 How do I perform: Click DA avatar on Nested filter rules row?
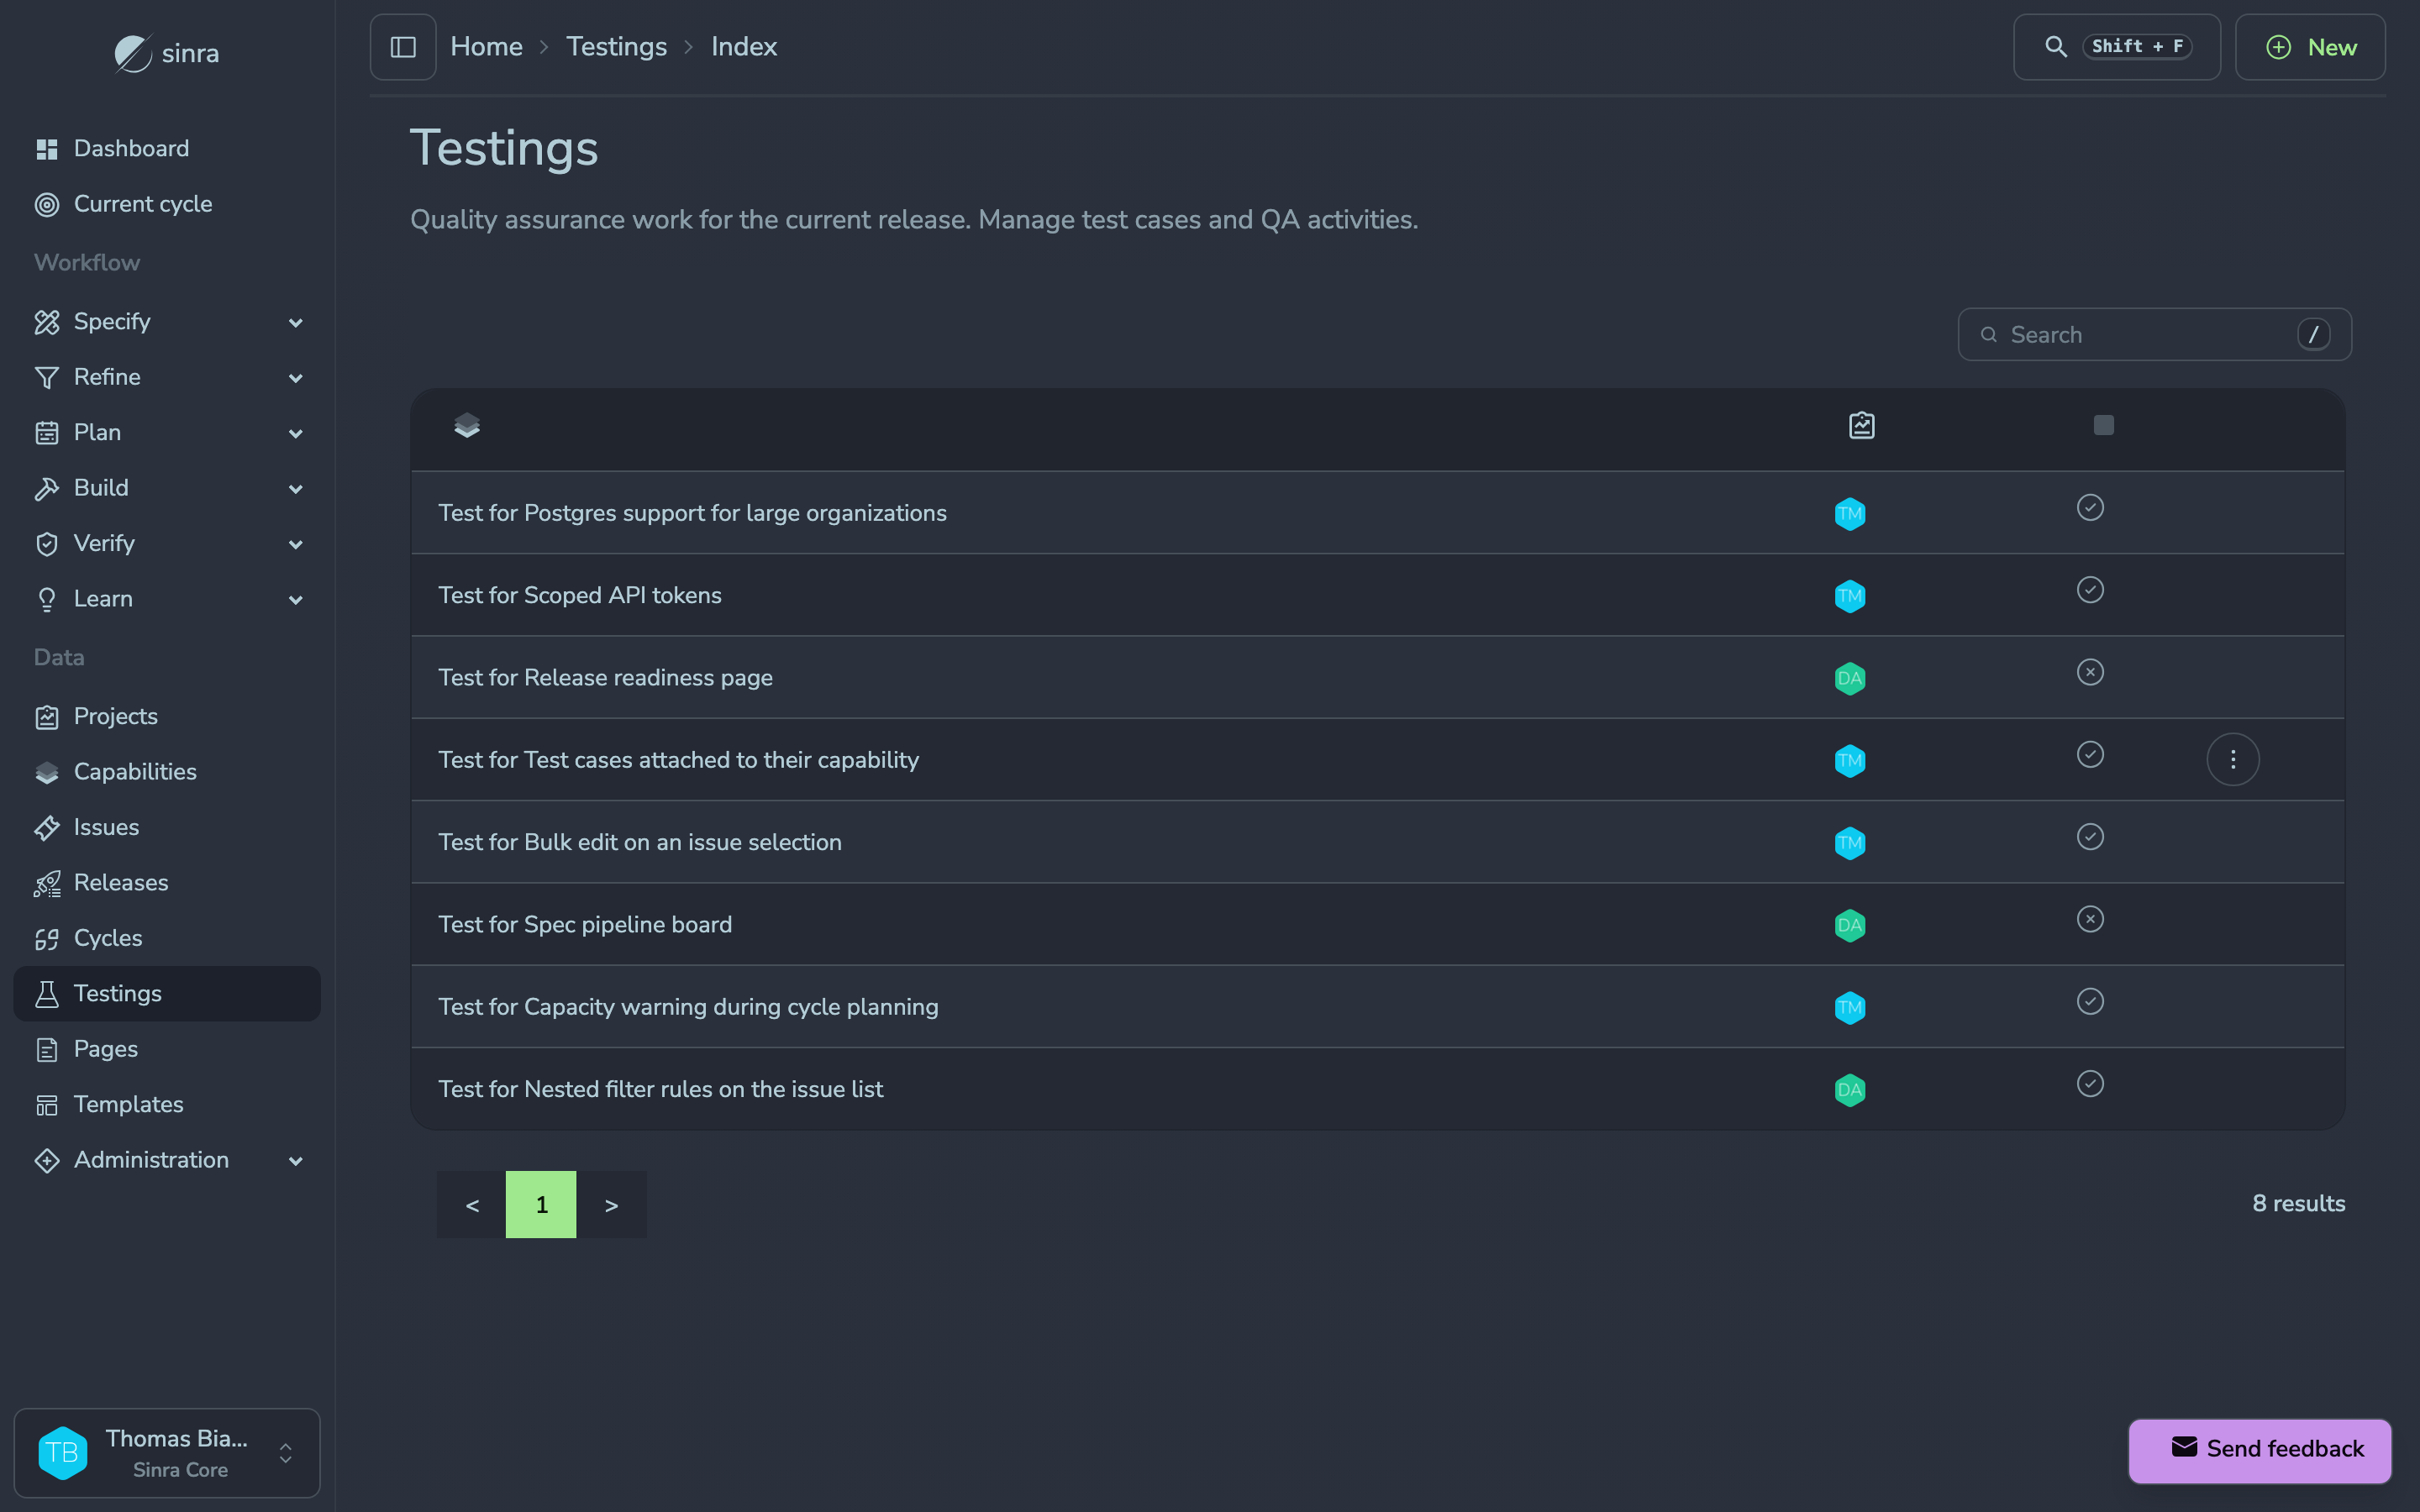coord(1850,1090)
